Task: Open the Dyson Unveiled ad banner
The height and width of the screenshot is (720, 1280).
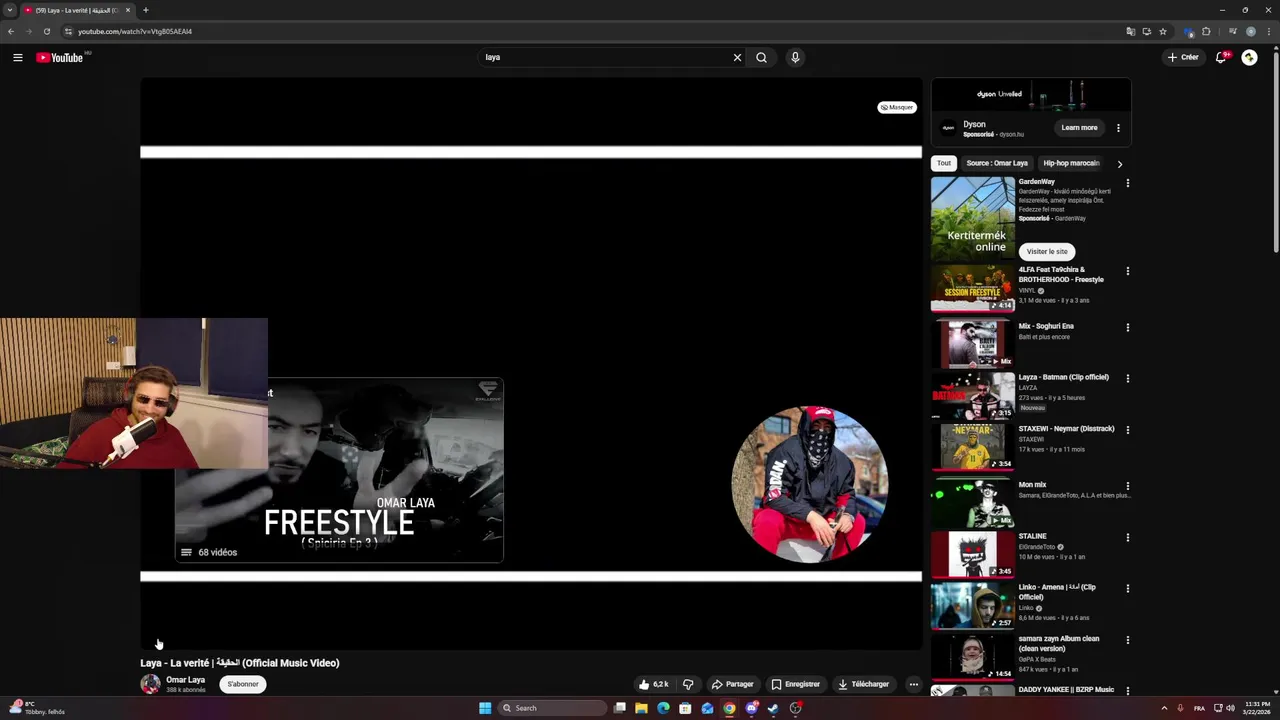Action: point(1031,95)
